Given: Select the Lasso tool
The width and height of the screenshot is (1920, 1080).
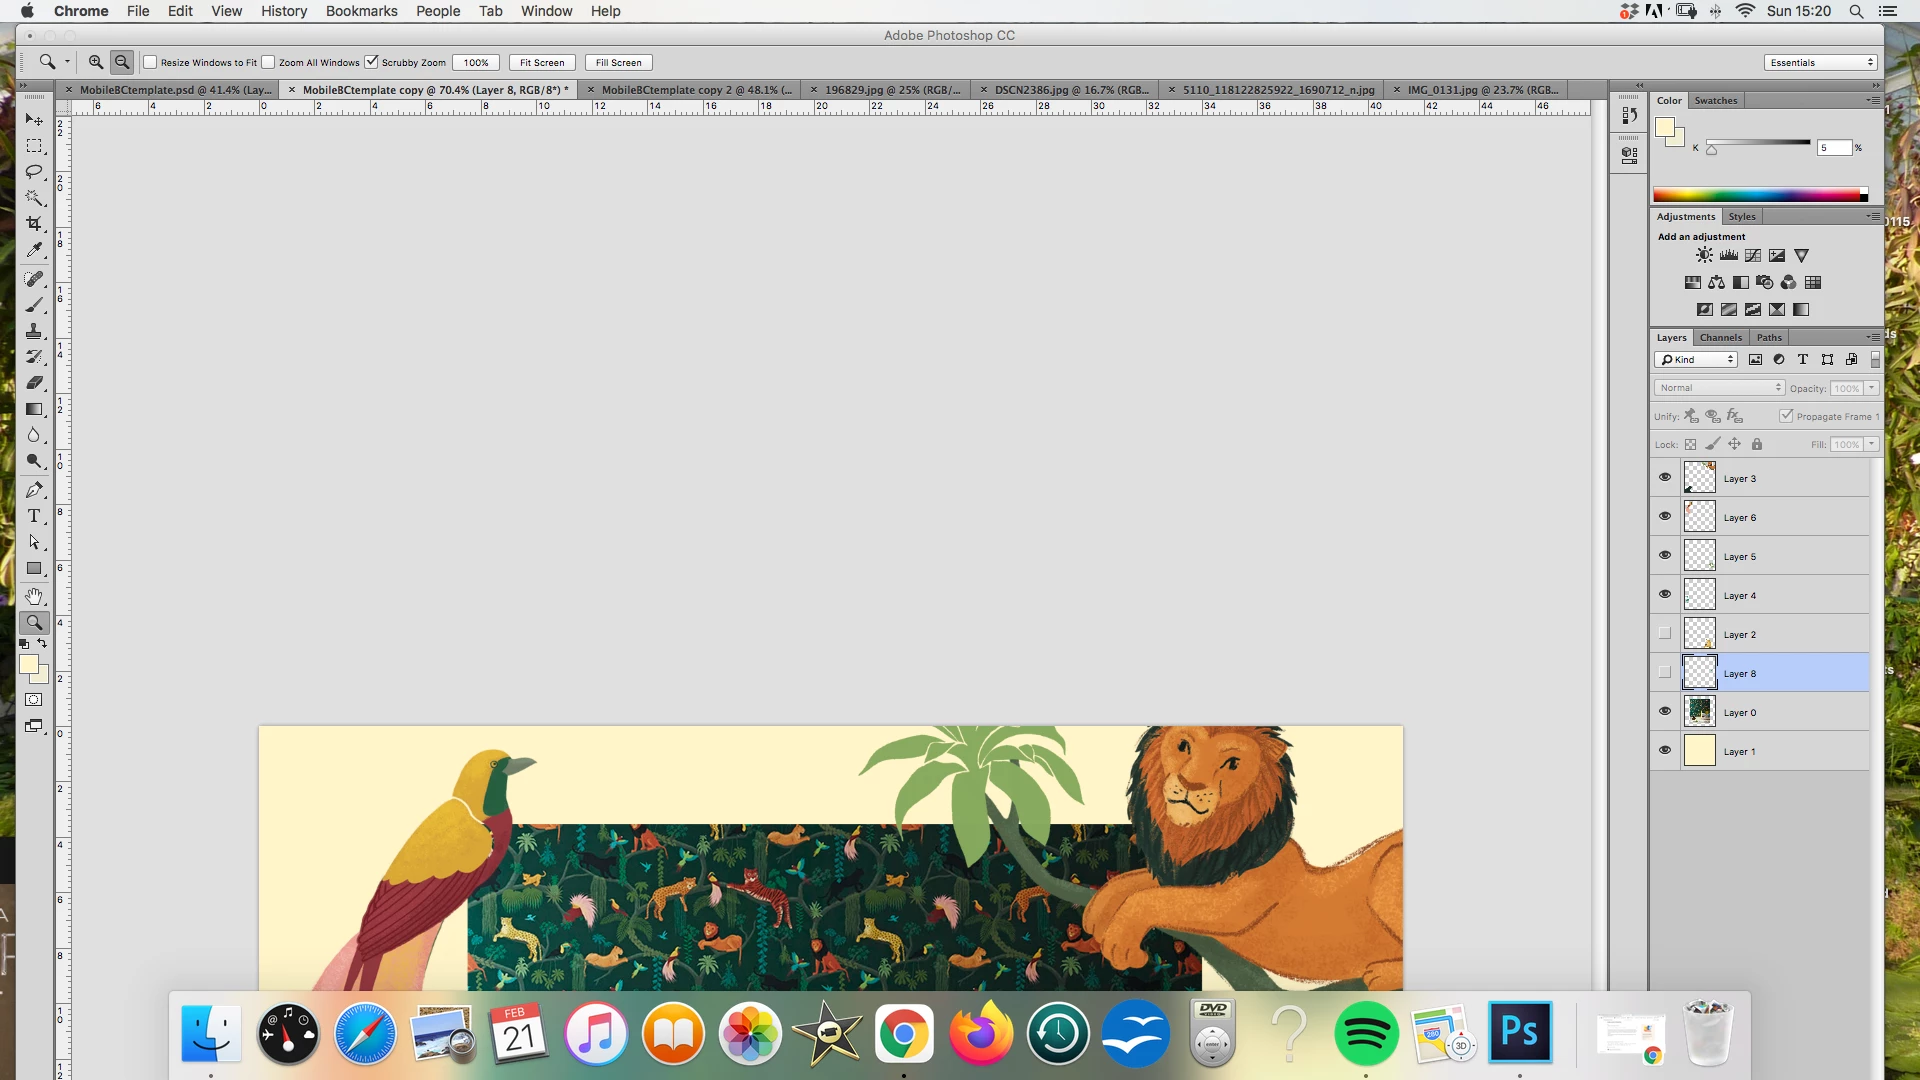Looking at the screenshot, I should 34,172.
